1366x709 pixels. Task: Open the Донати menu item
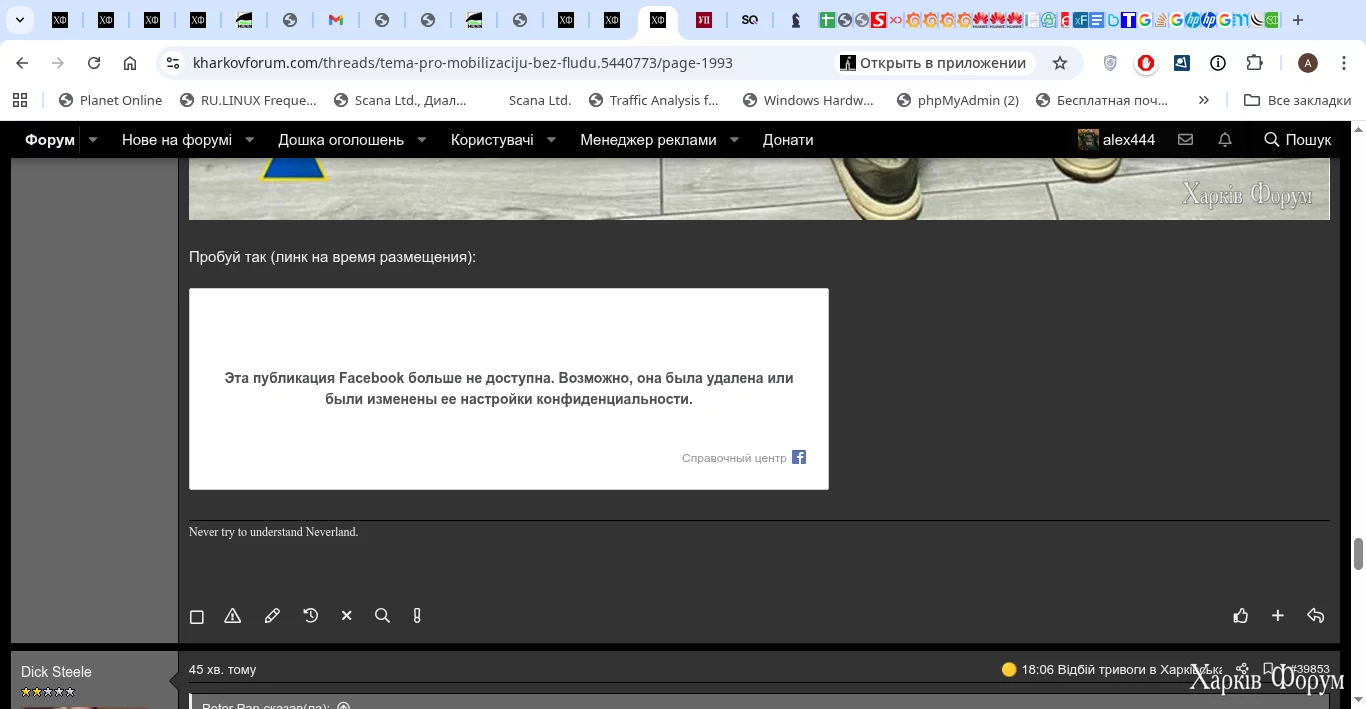tap(788, 140)
